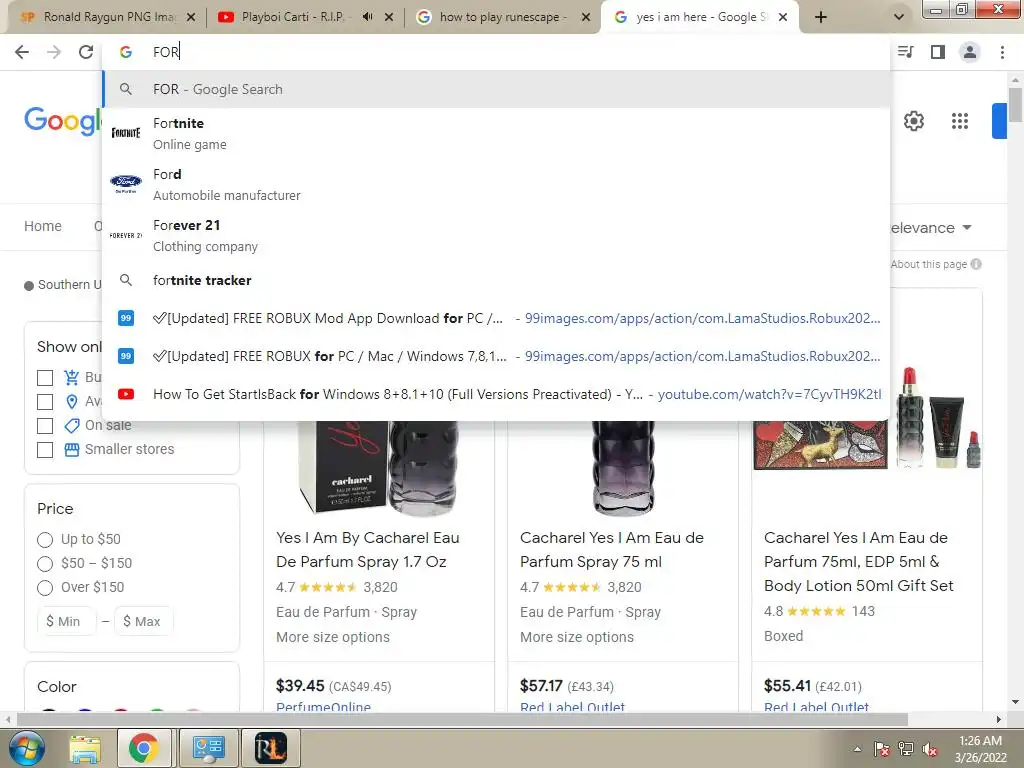The height and width of the screenshot is (768, 1024).
Task: Select the Up to $50 price option
Action: point(45,539)
